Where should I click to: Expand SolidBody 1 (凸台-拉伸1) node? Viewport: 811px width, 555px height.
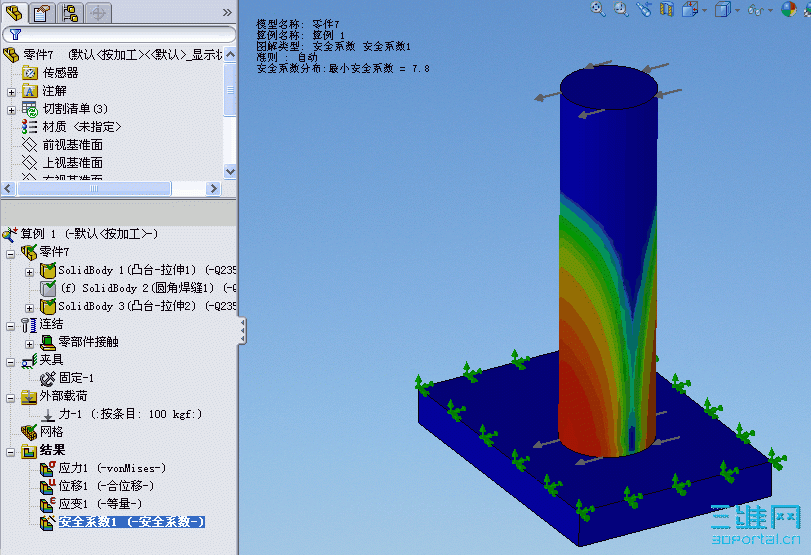29,272
